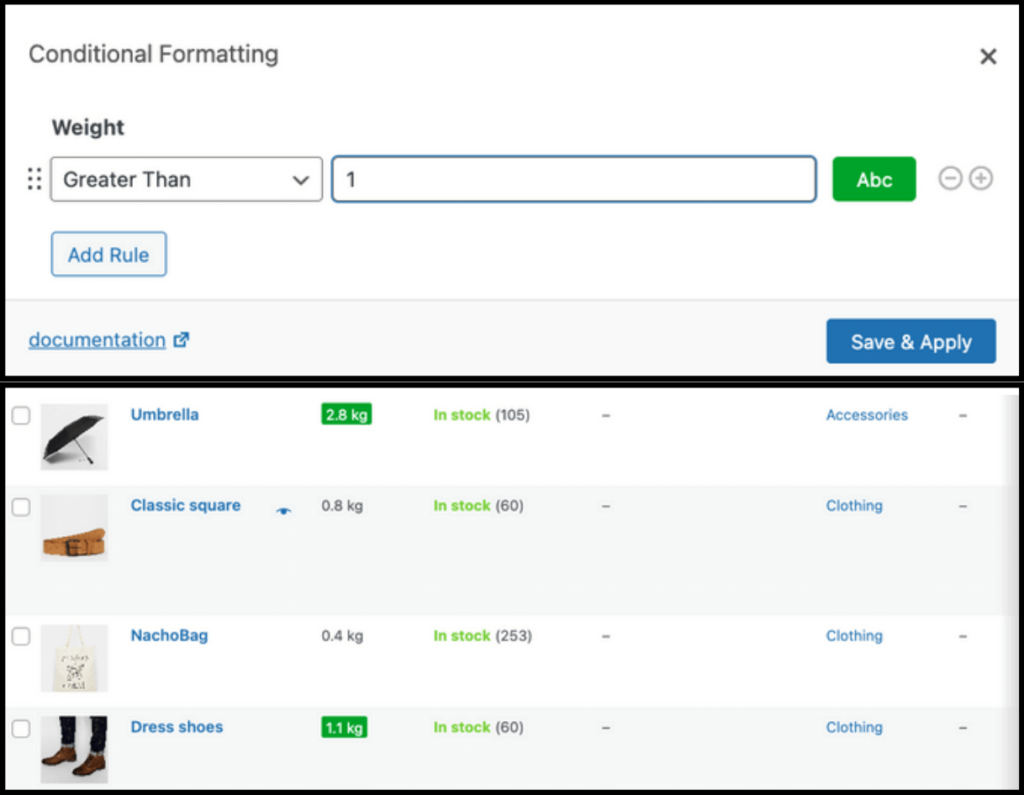Click the eye icon beside Classic square
This screenshot has width=1024, height=795.
pos(284,511)
